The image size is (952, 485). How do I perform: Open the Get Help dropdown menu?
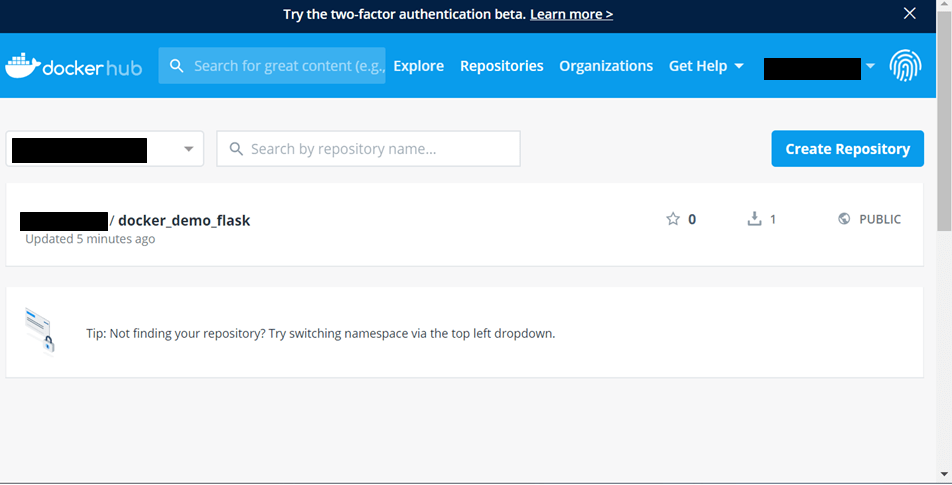(x=706, y=66)
